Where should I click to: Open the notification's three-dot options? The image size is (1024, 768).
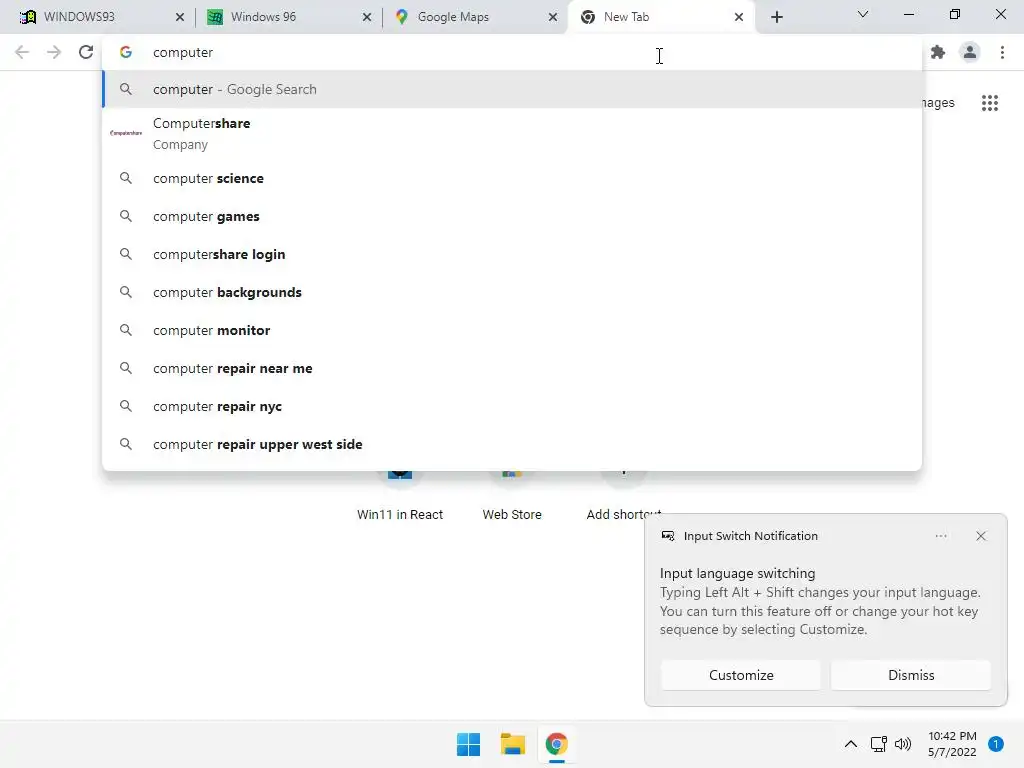940,536
